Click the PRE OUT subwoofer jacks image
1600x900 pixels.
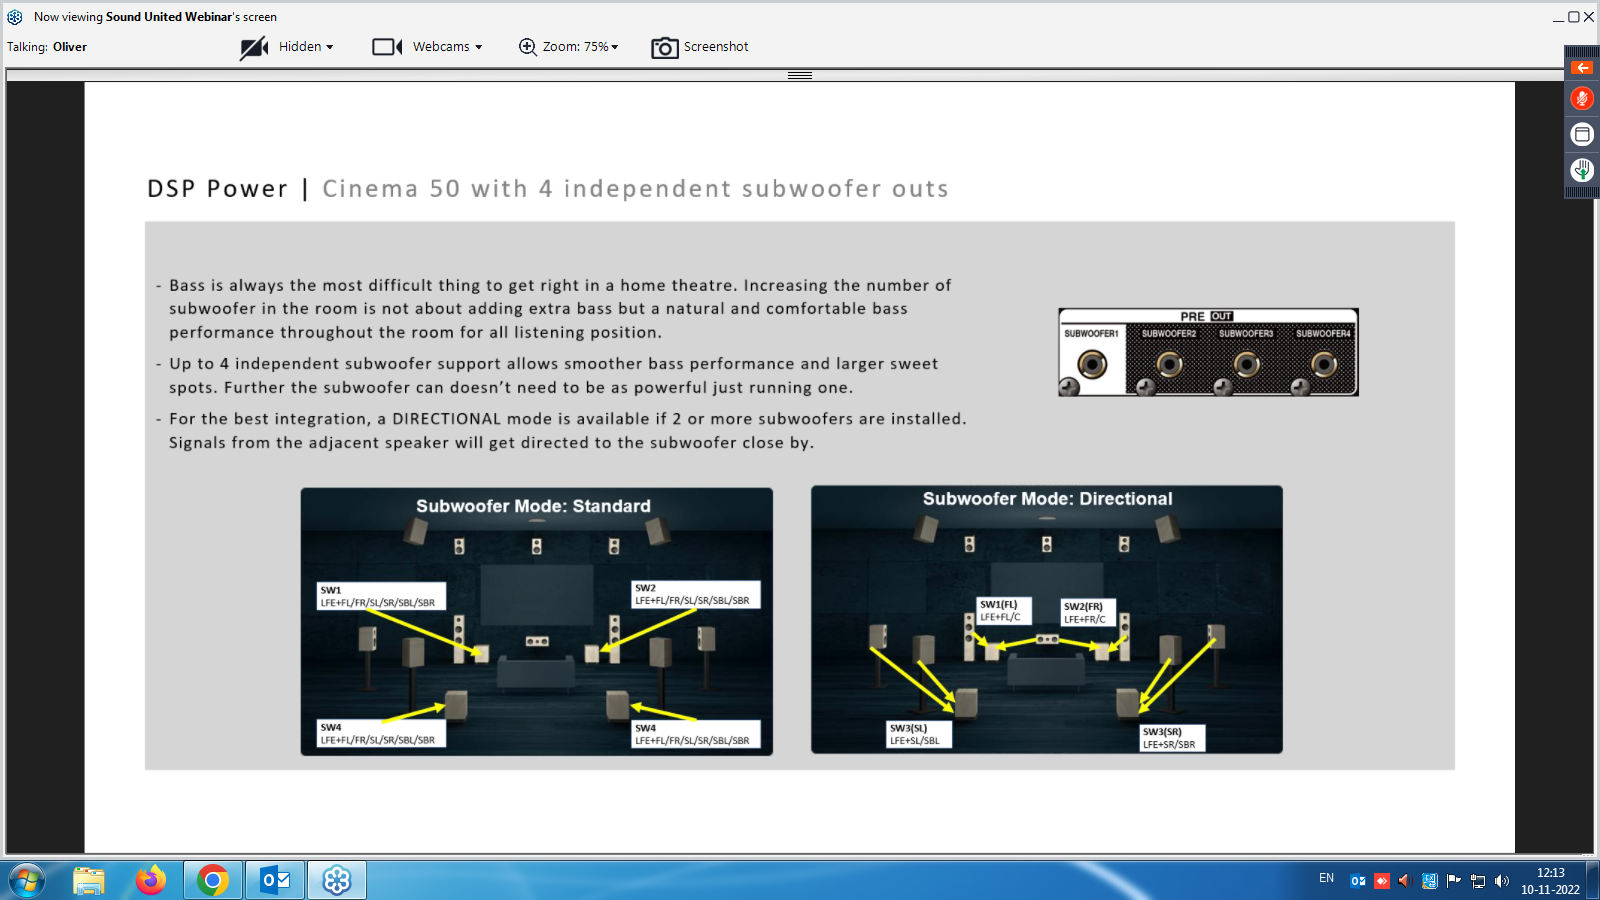point(1208,352)
